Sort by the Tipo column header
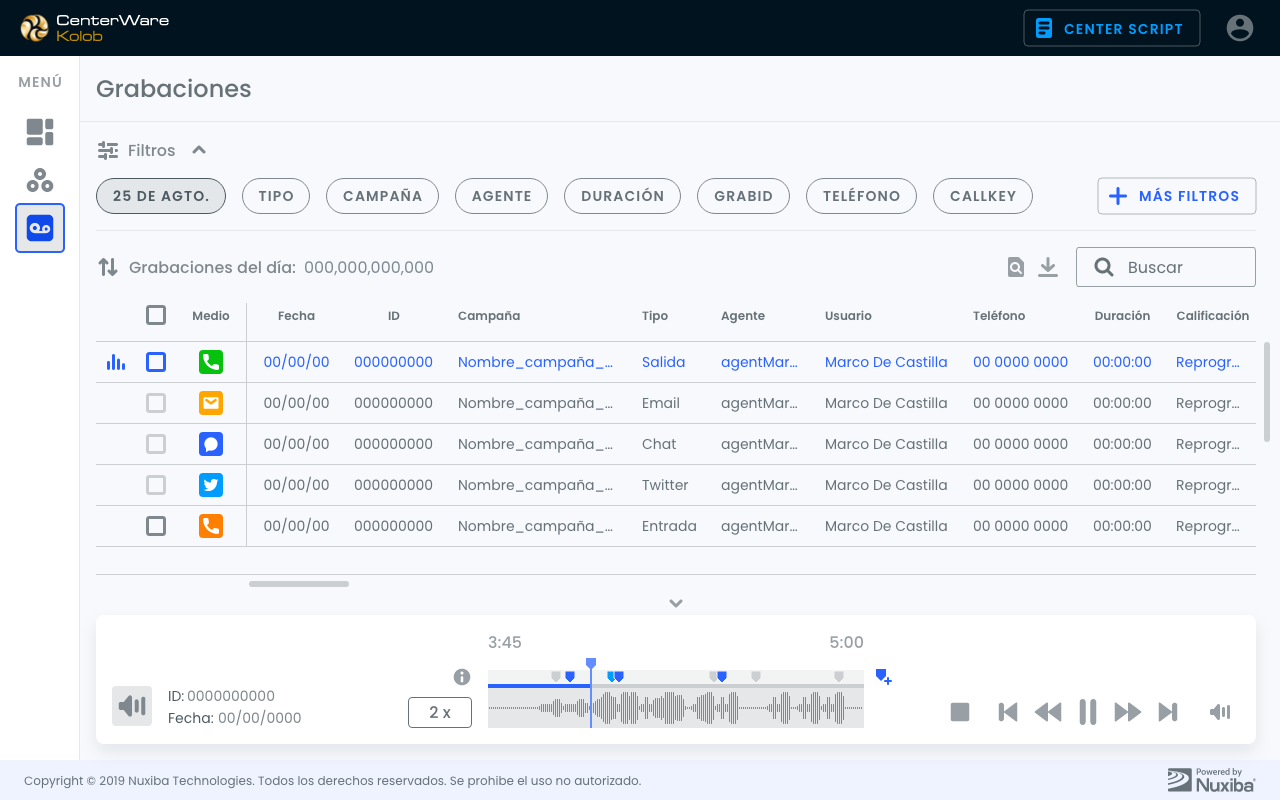The height and width of the screenshot is (800, 1280). (655, 315)
